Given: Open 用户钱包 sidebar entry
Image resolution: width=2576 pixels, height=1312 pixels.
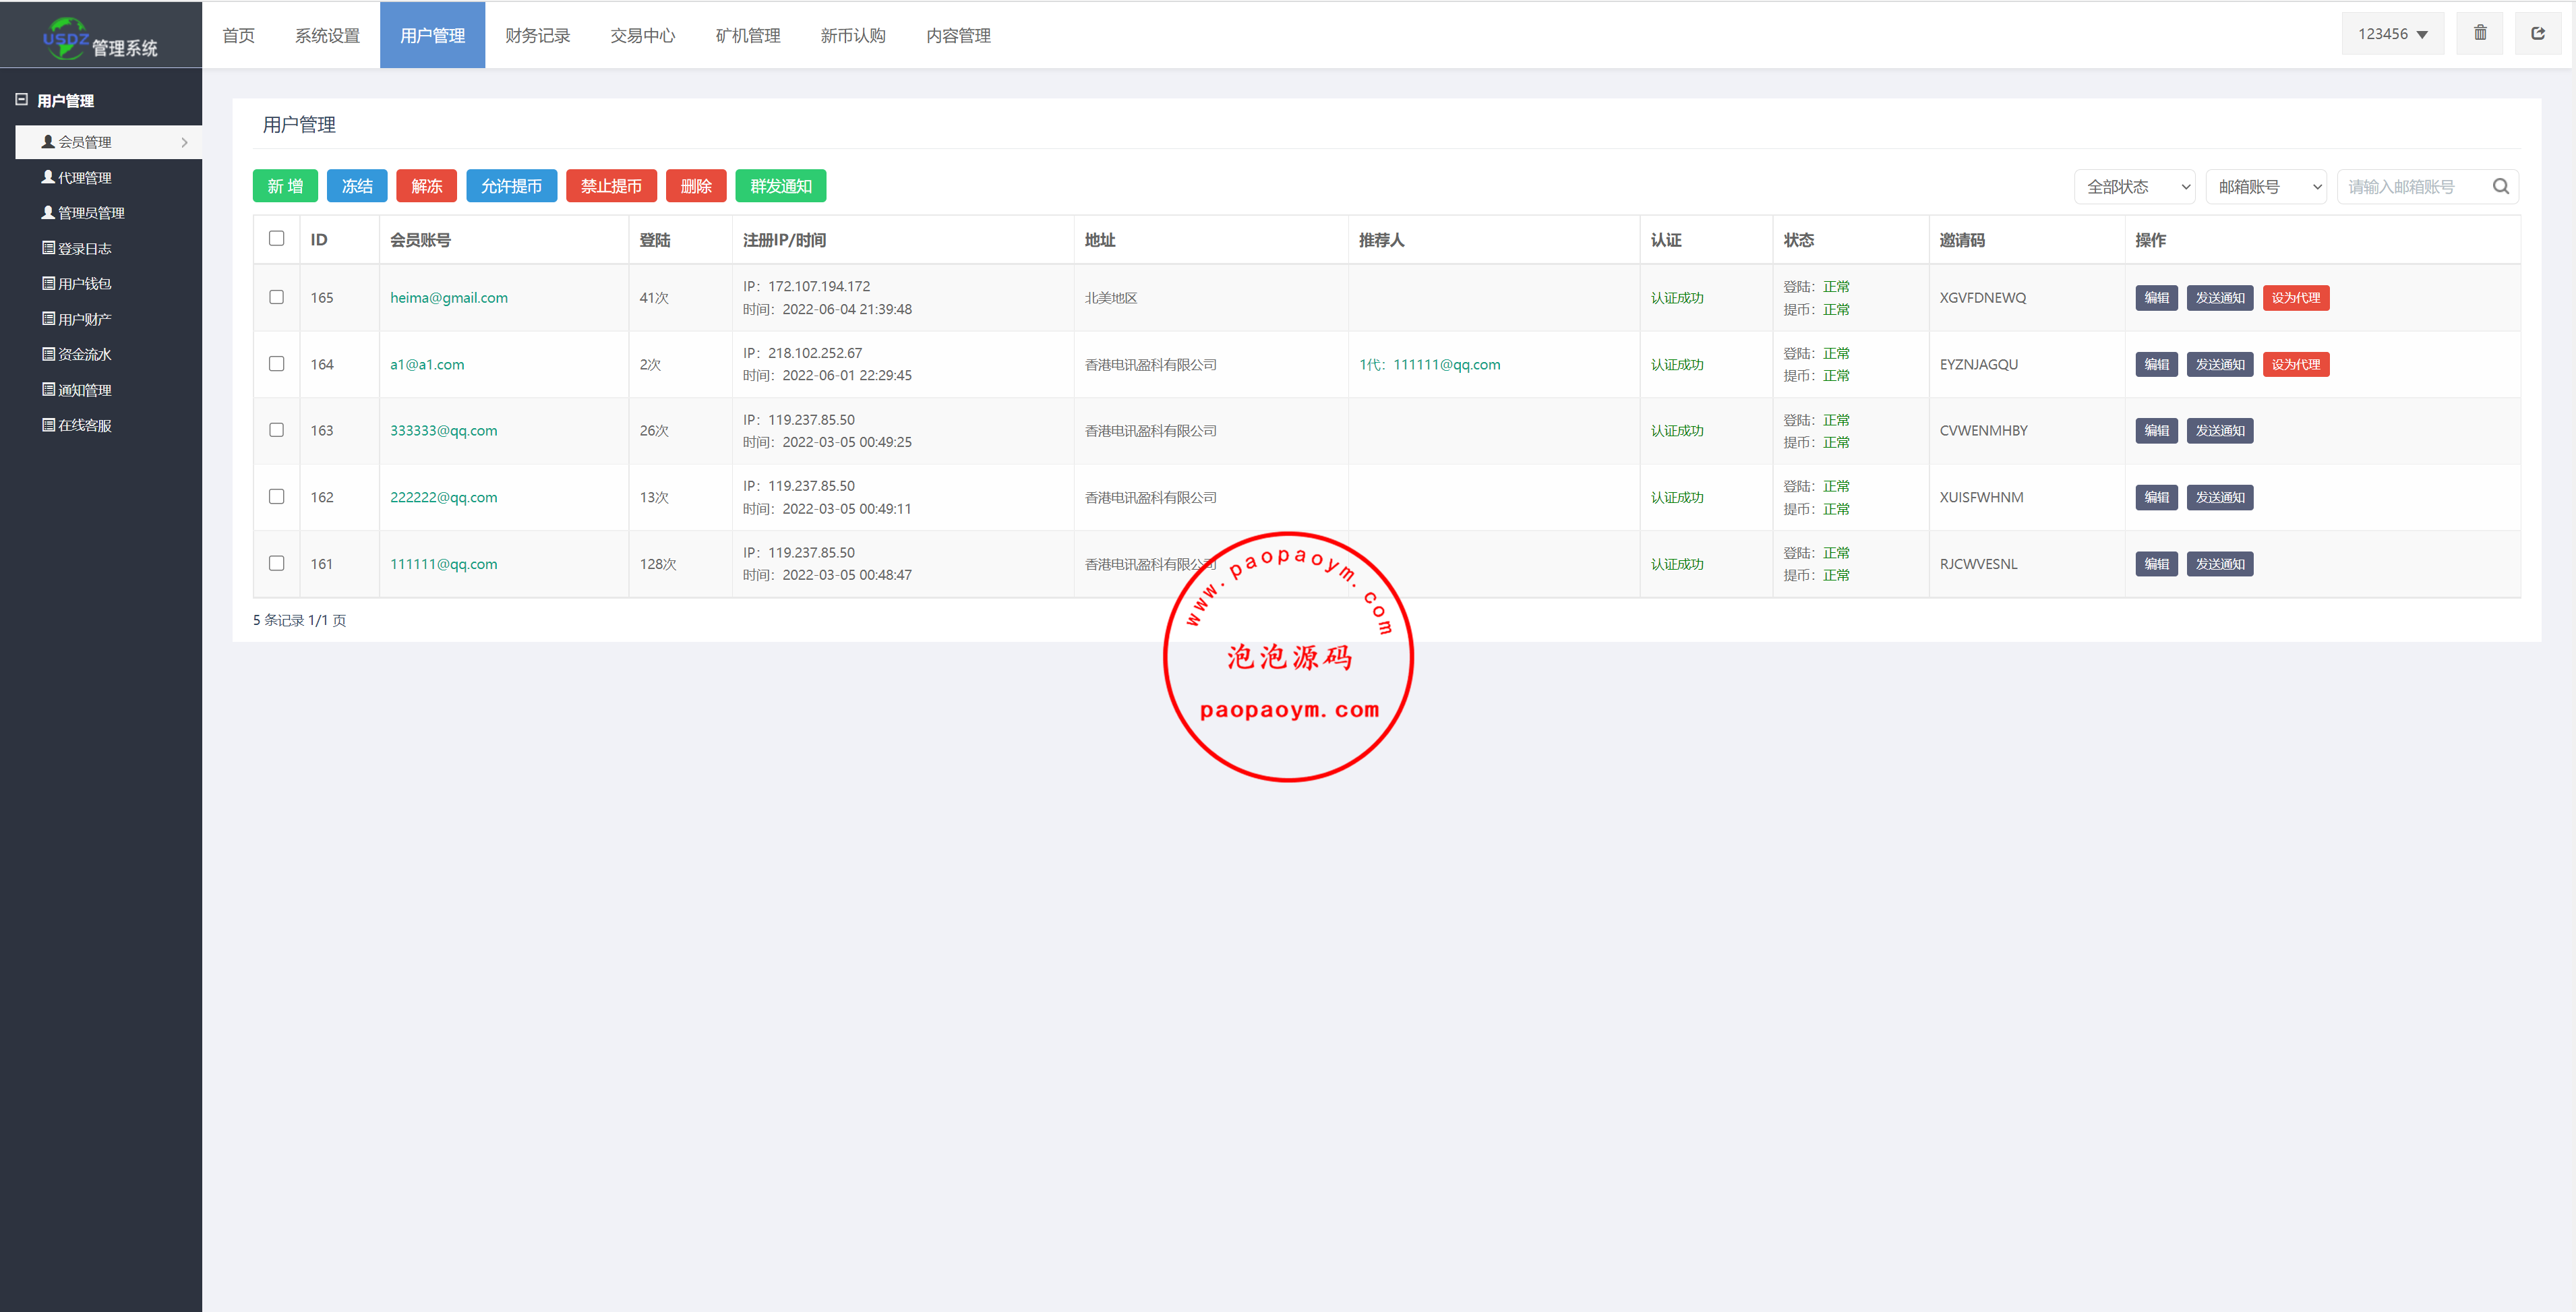Looking at the screenshot, I should (x=84, y=284).
